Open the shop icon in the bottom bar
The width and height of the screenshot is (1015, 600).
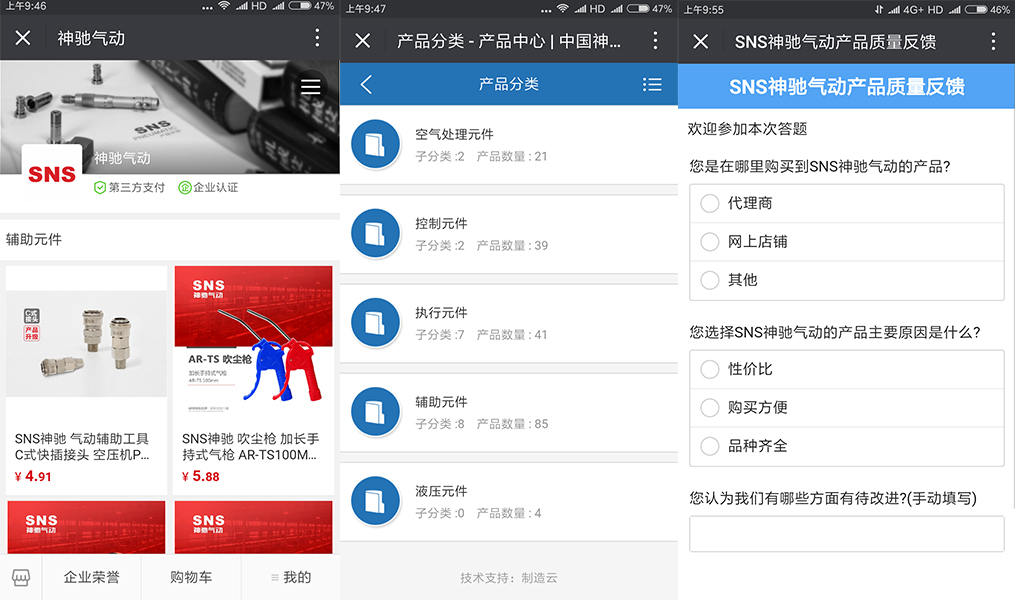(21, 577)
